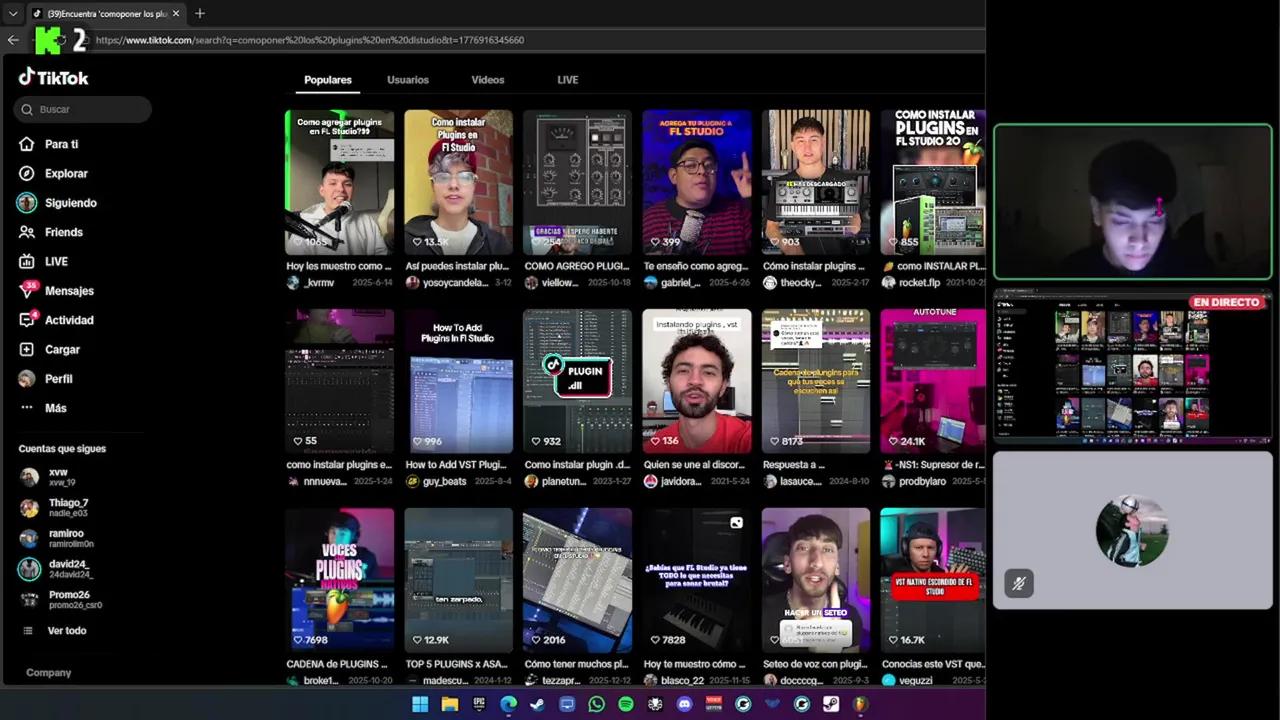Open 'Te enseño como agreg...' video thumbnail

coord(696,182)
